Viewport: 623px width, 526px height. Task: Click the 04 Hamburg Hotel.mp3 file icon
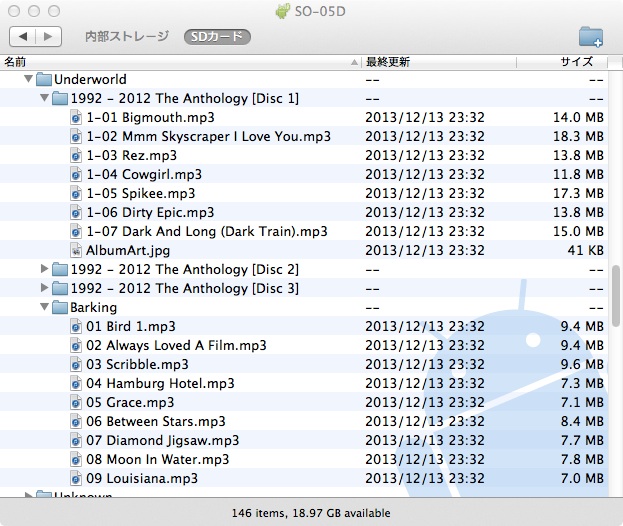[x=76, y=384]
